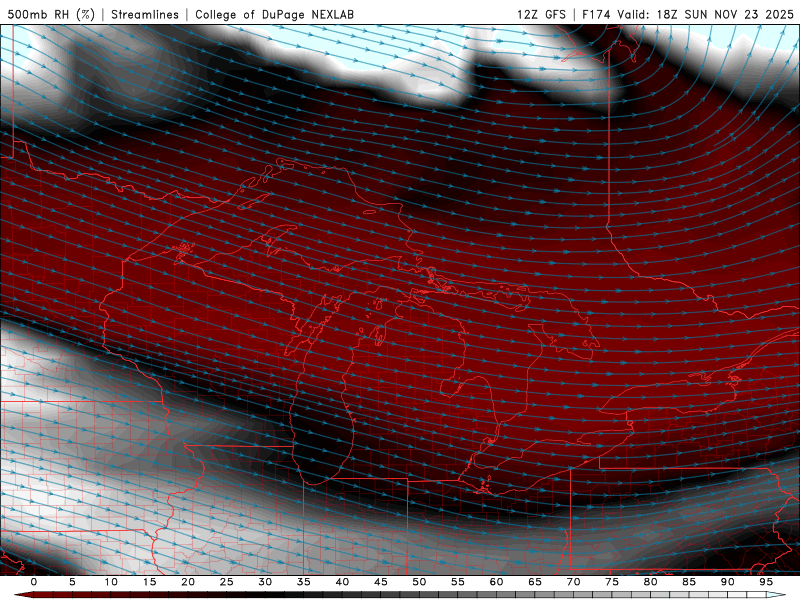Click the colorbar tick label "95"
This screenshot has width=800, height=600.
766,582
